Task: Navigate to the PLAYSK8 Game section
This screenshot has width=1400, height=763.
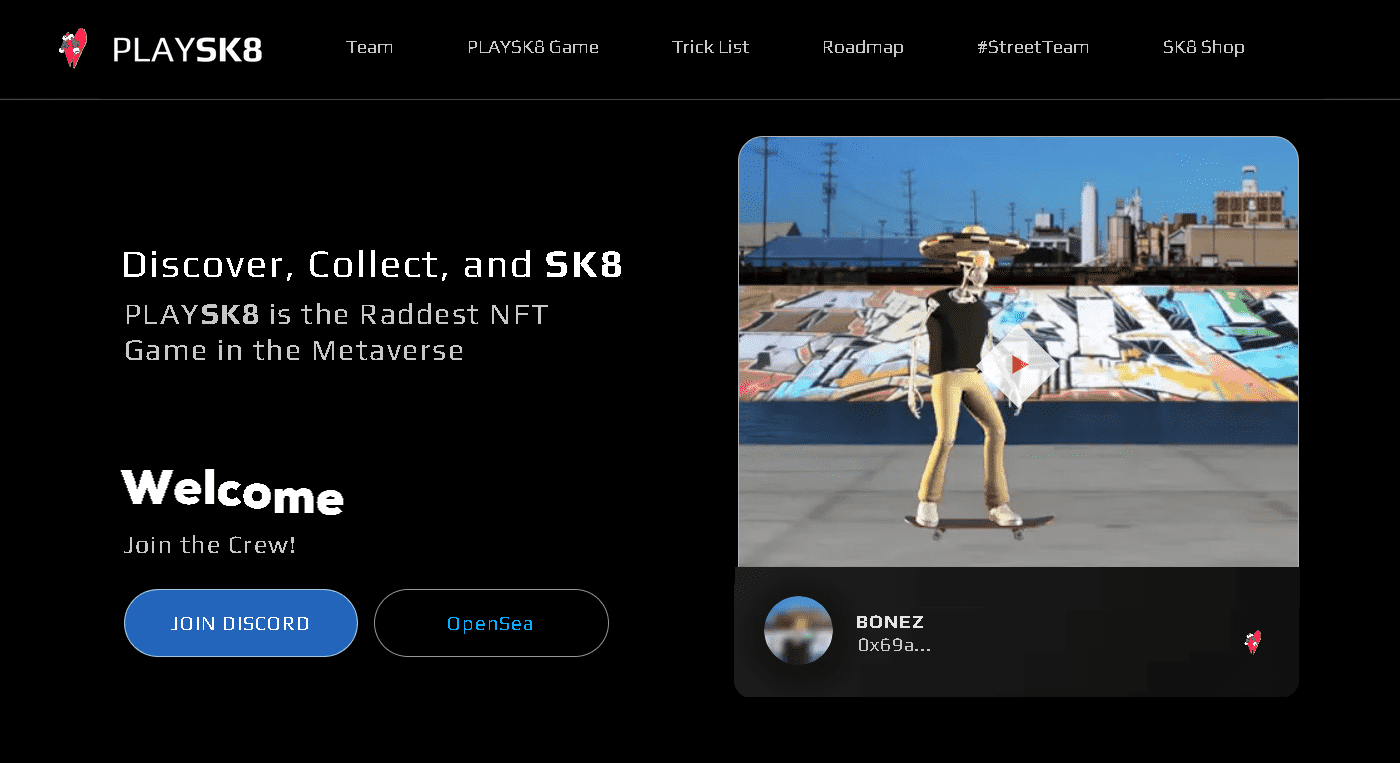Action: click(x=532, y=47)
